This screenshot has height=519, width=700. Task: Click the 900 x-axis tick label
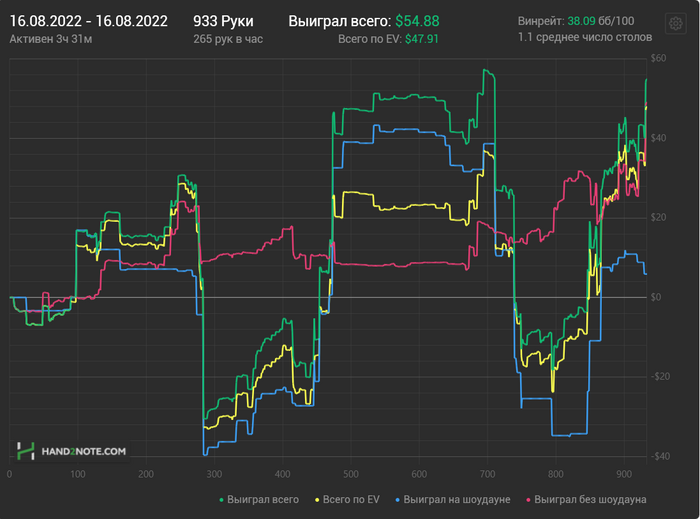(624, 474)
